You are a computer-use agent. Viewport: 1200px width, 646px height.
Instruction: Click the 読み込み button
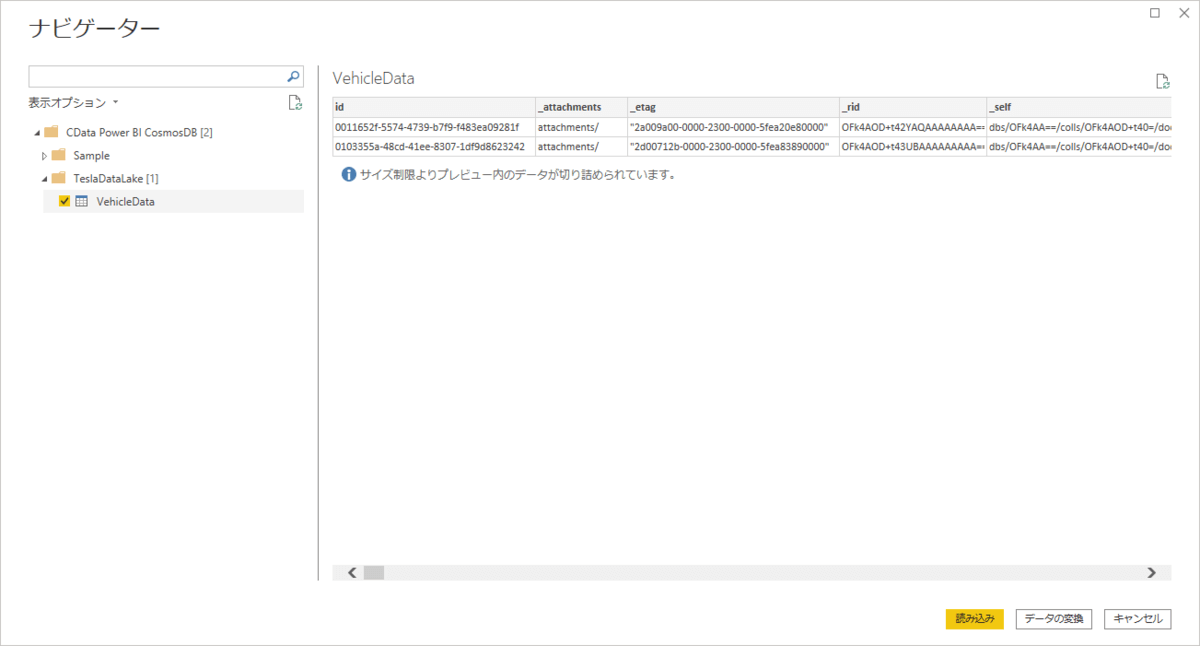[974, 619]
